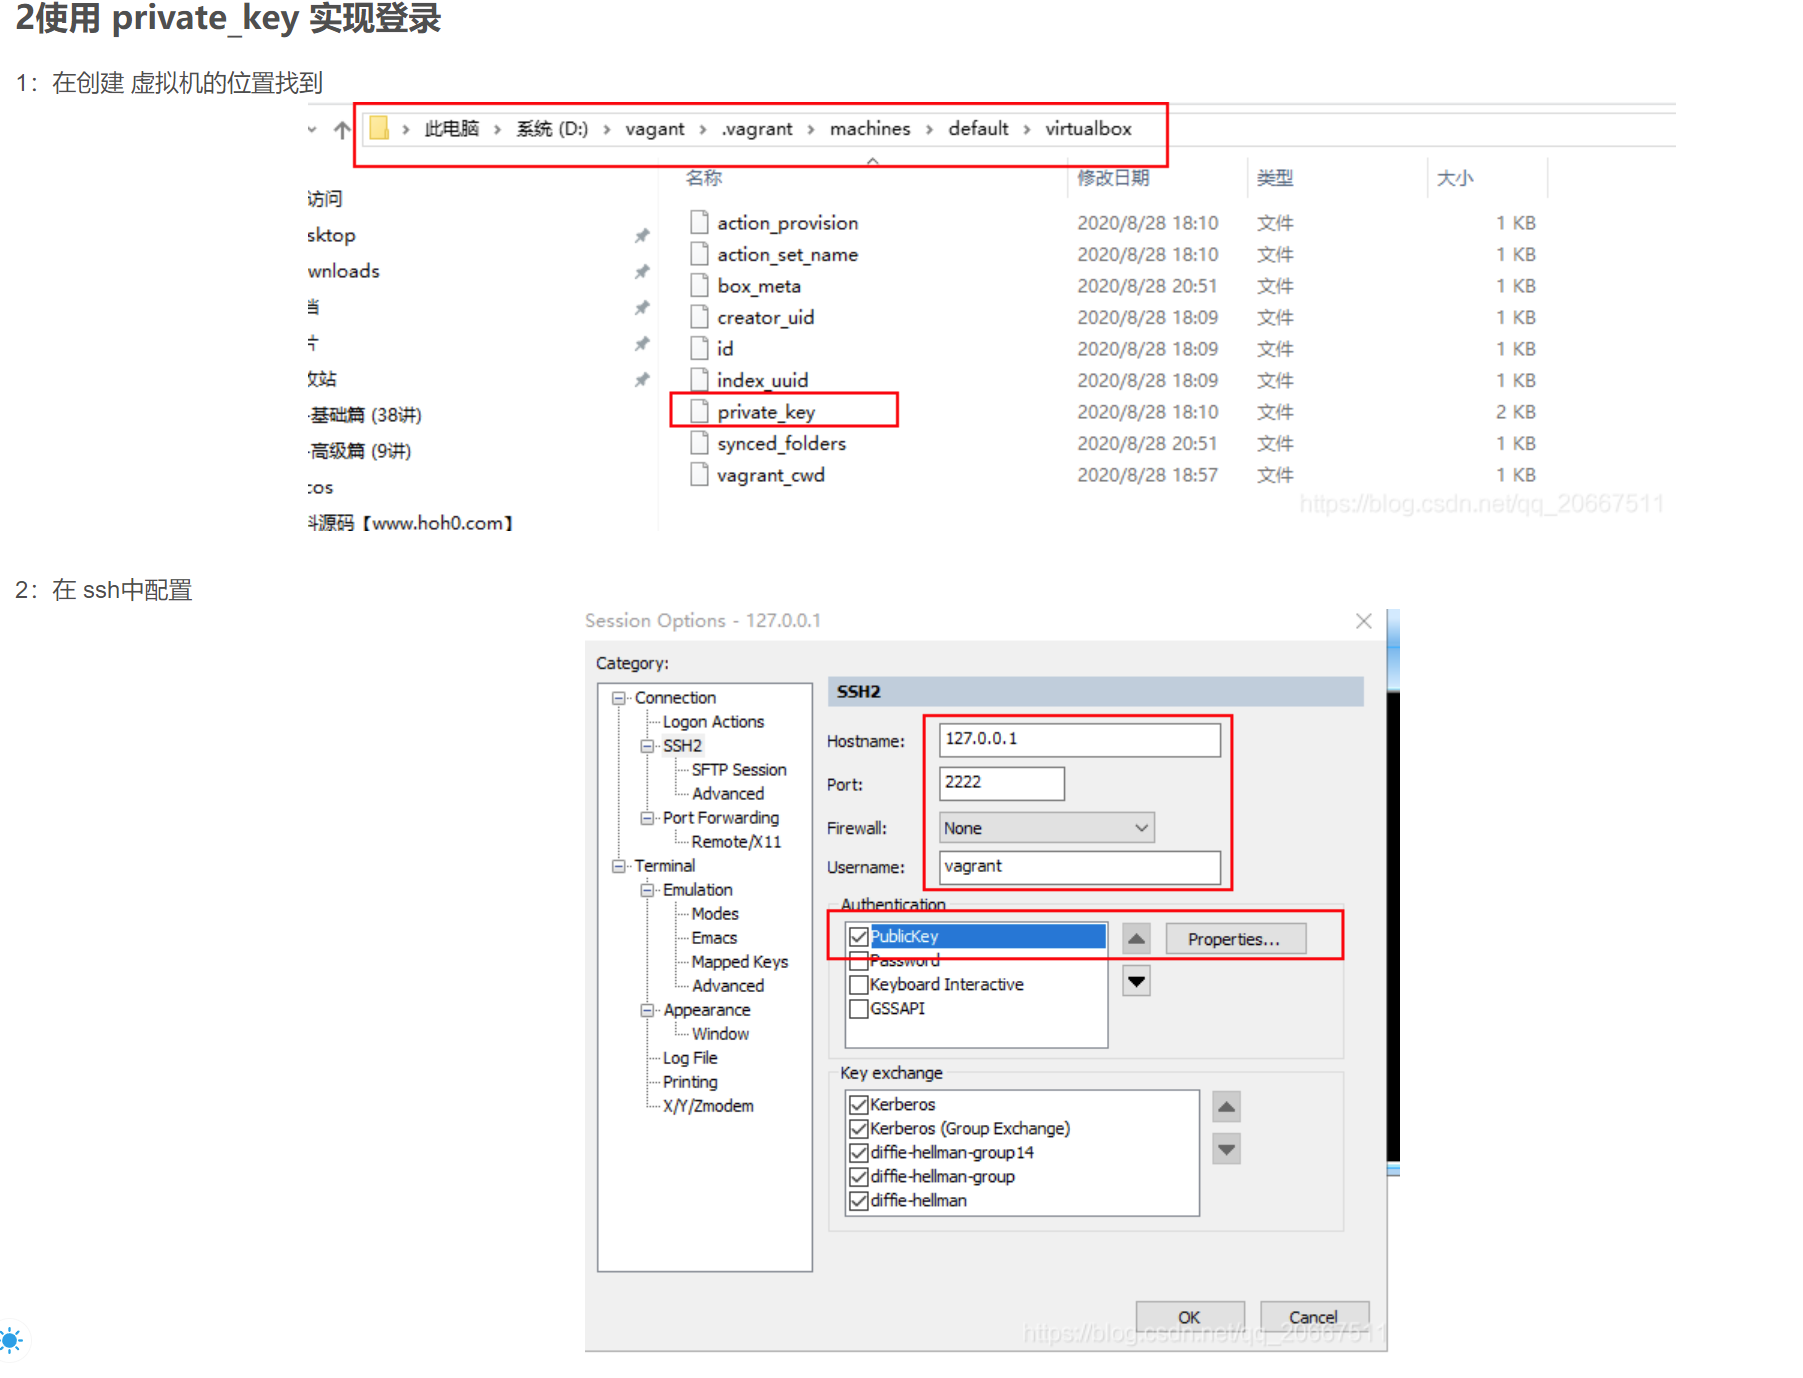
Task: Collapse the Appearance tree node
Action: click(647, 1010)
